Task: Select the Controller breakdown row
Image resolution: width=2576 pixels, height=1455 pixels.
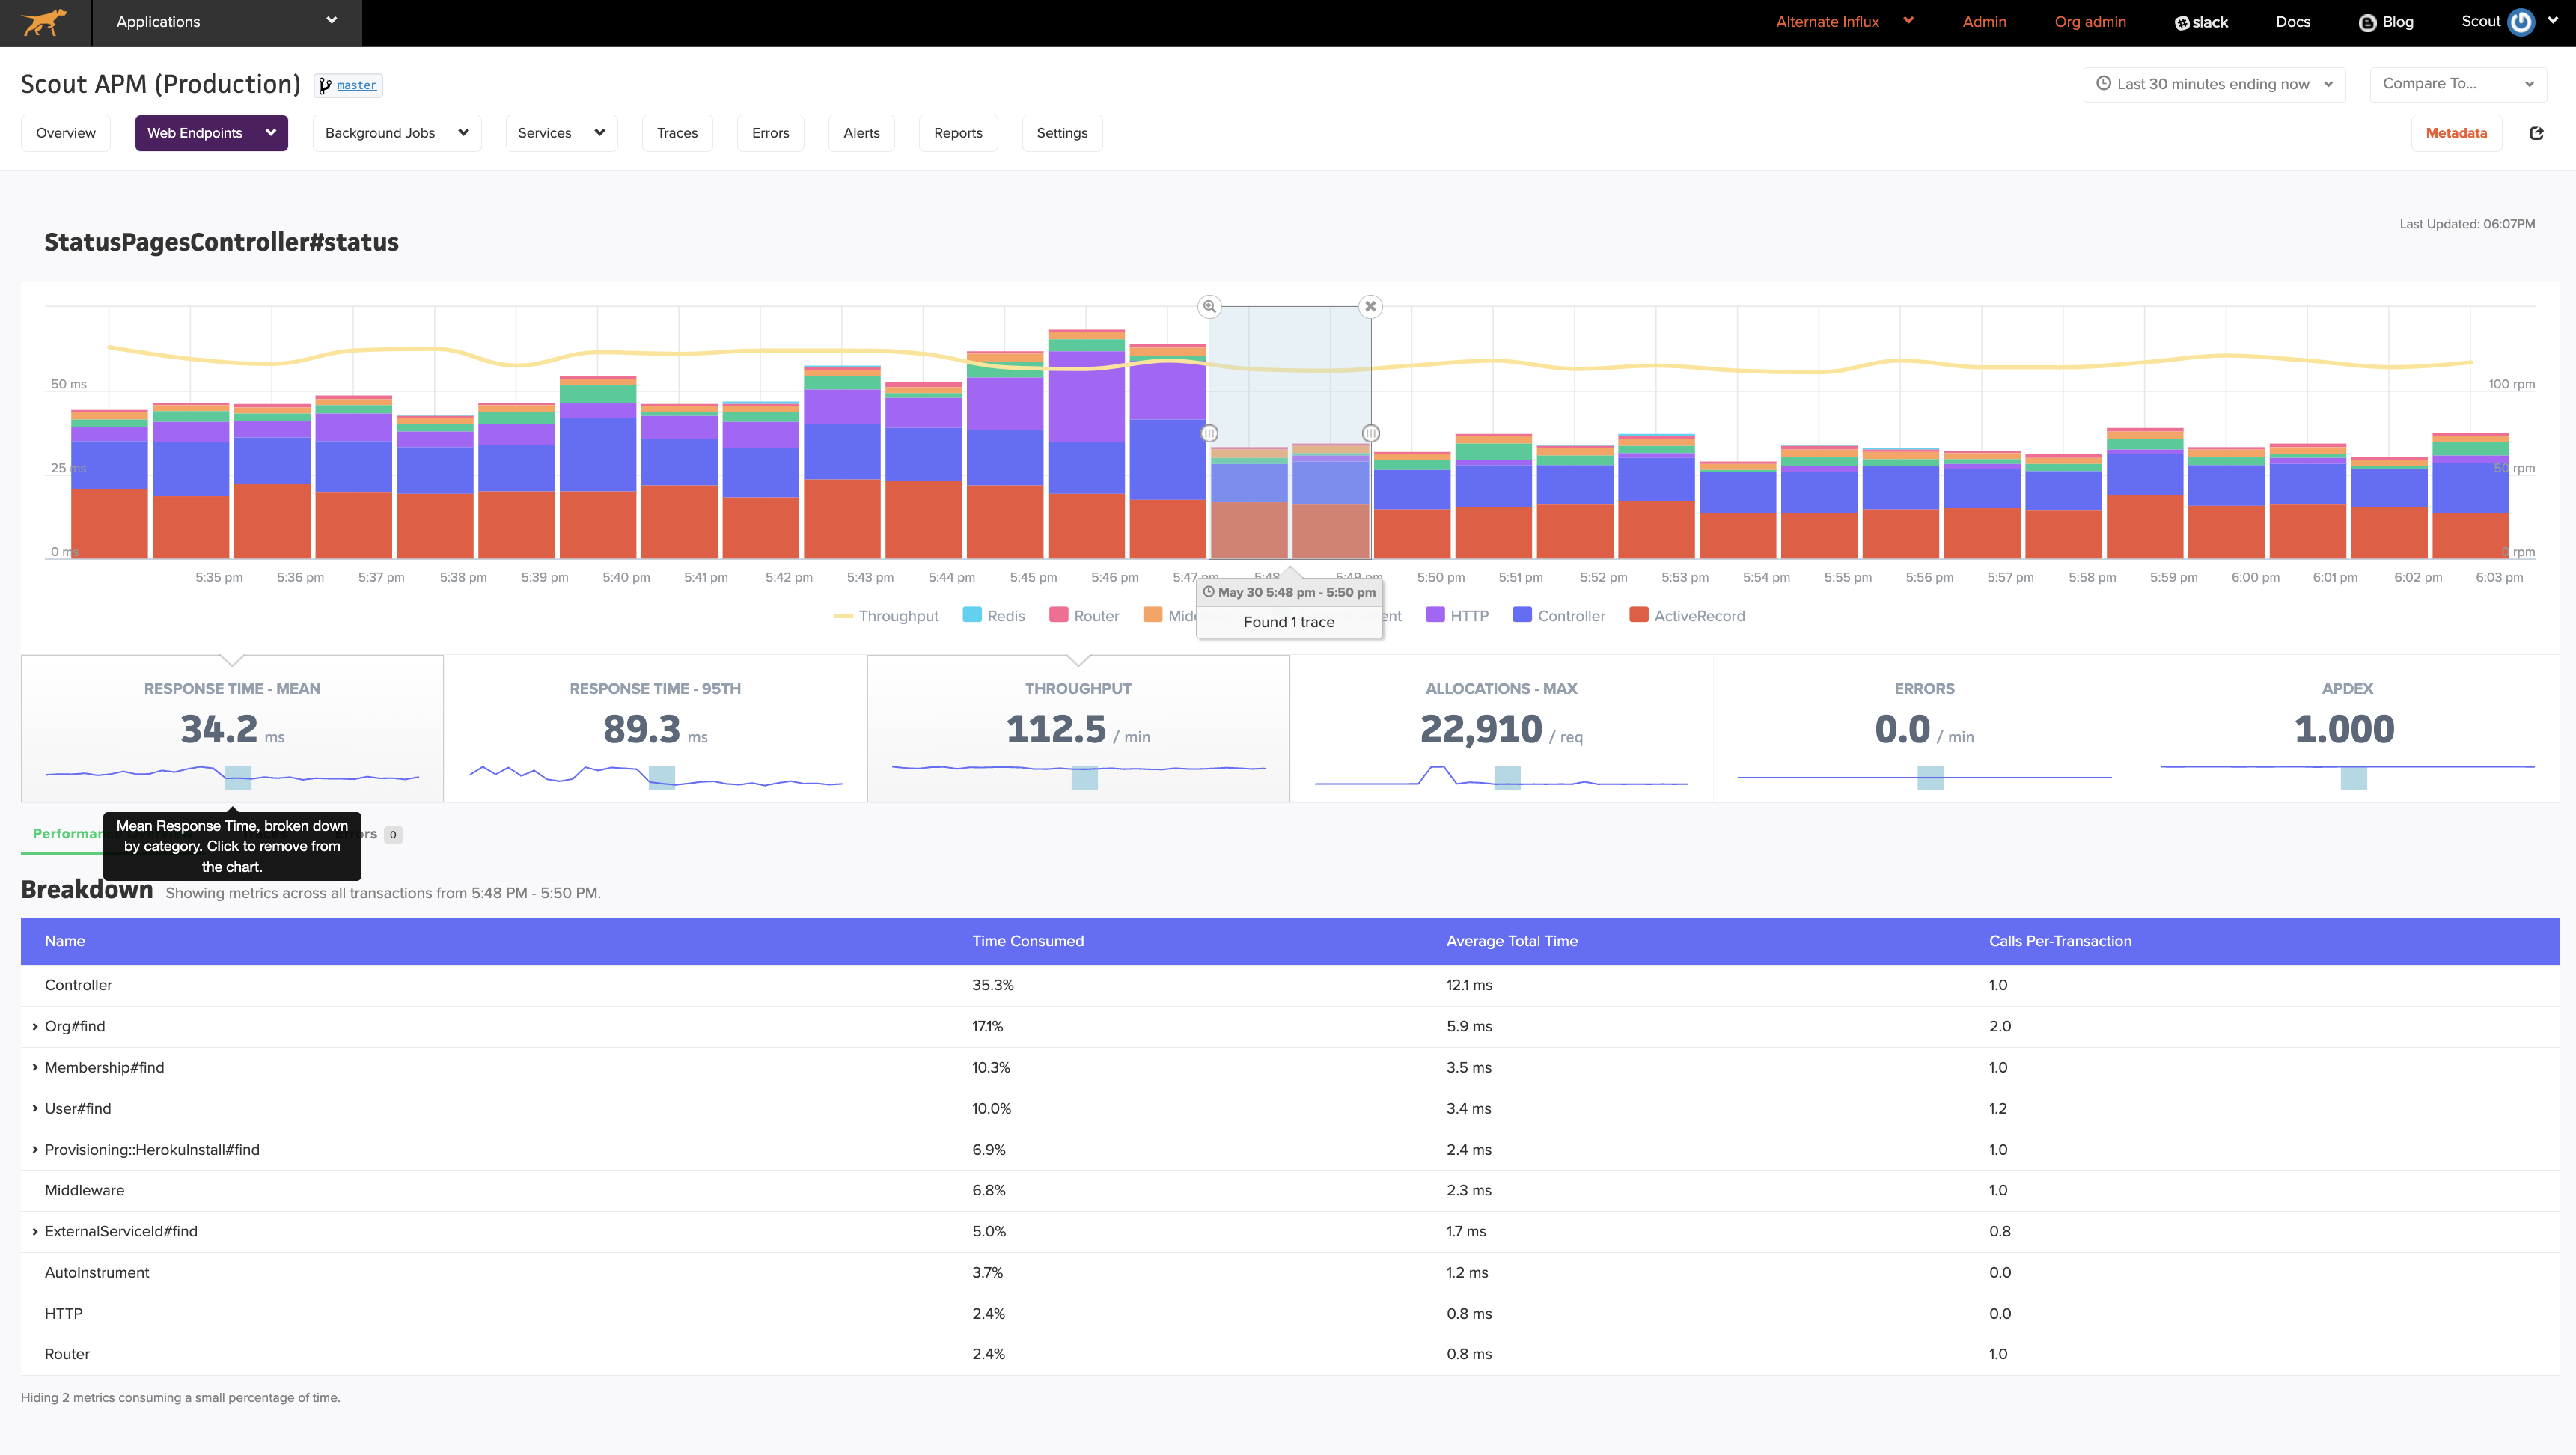Action: click(1290, 985)
